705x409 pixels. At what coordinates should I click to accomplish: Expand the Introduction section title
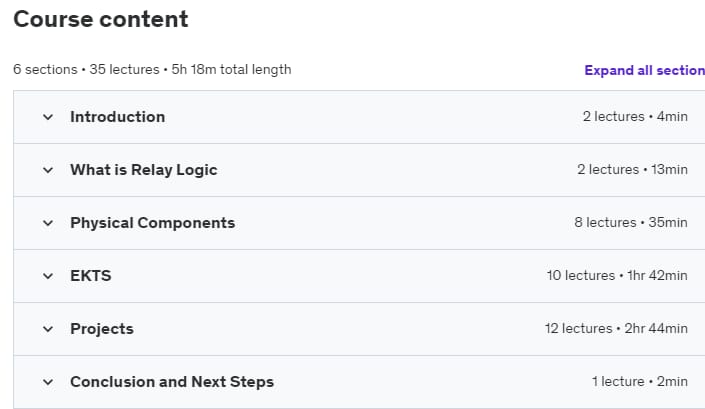117,117
